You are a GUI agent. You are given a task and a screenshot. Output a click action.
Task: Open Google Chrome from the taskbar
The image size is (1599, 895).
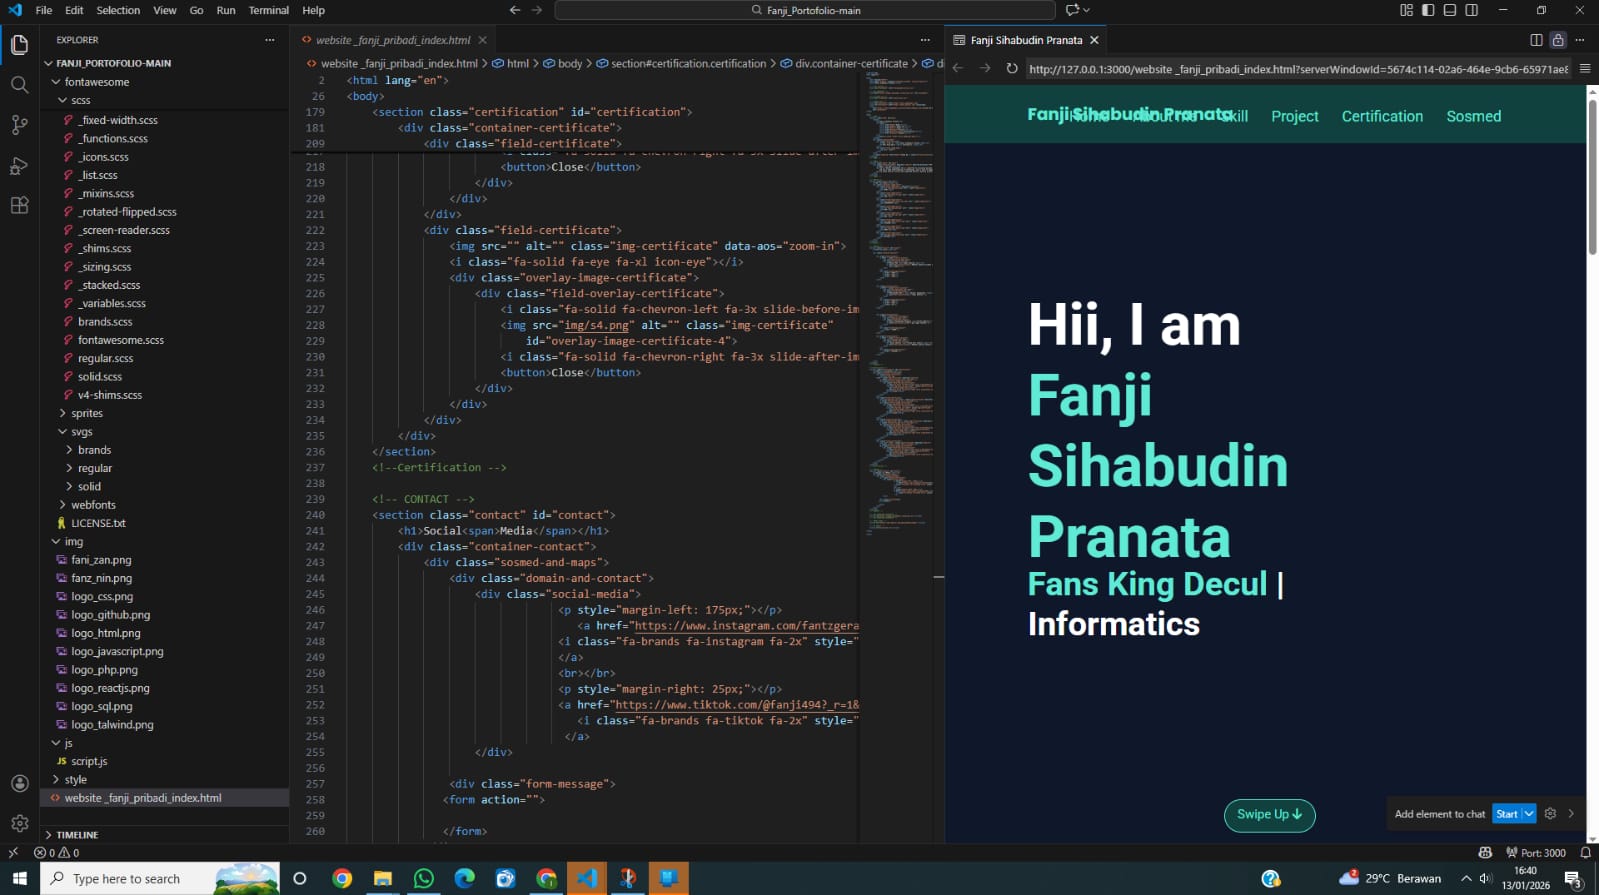coord(342,878)
